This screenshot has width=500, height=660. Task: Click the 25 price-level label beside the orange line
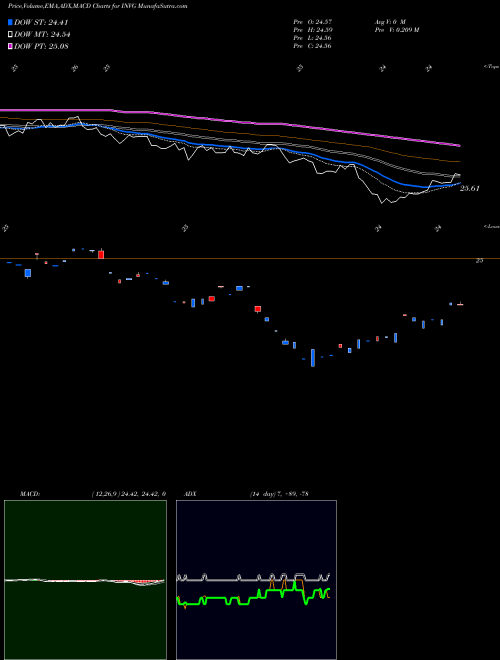pyautogui.click(x=479, y=261)
